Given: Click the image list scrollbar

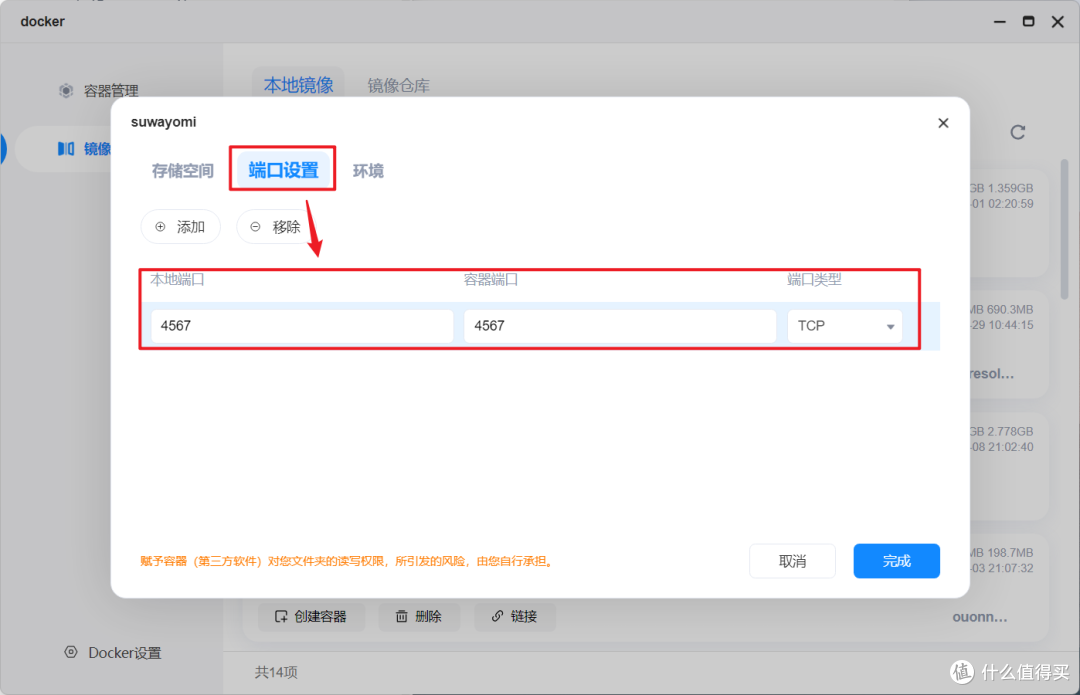Looking at the screenshot, I should 1064,229.
